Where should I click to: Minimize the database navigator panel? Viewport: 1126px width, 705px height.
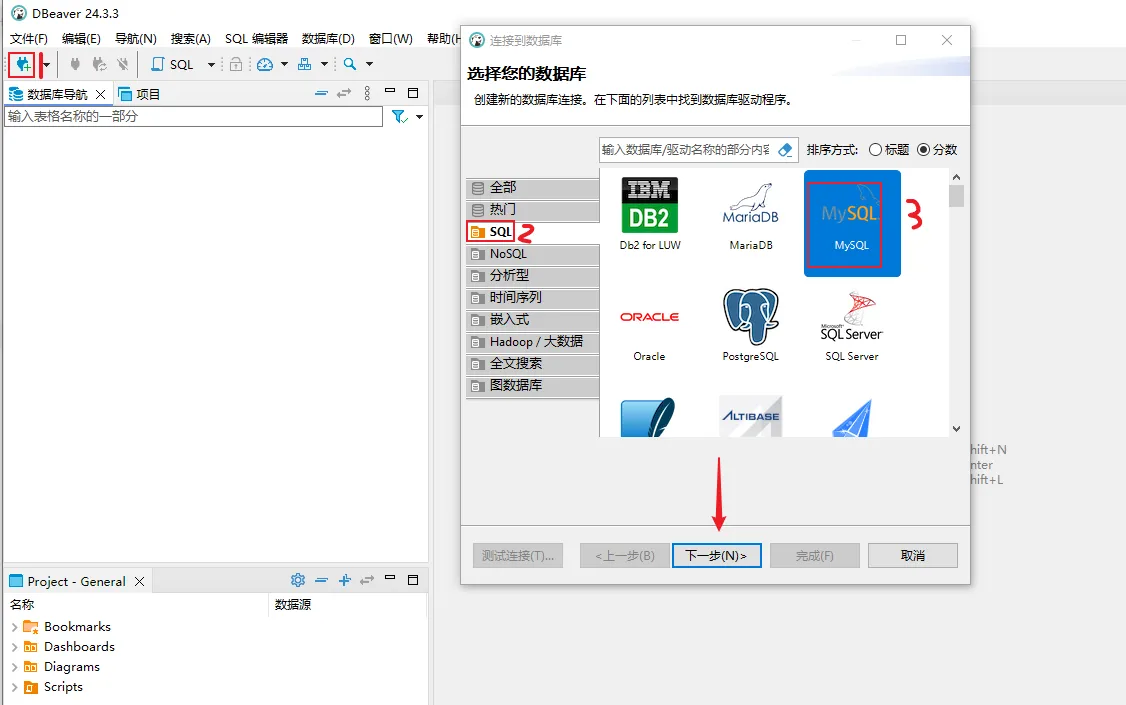pyautogui.click(x=390, y=92)
